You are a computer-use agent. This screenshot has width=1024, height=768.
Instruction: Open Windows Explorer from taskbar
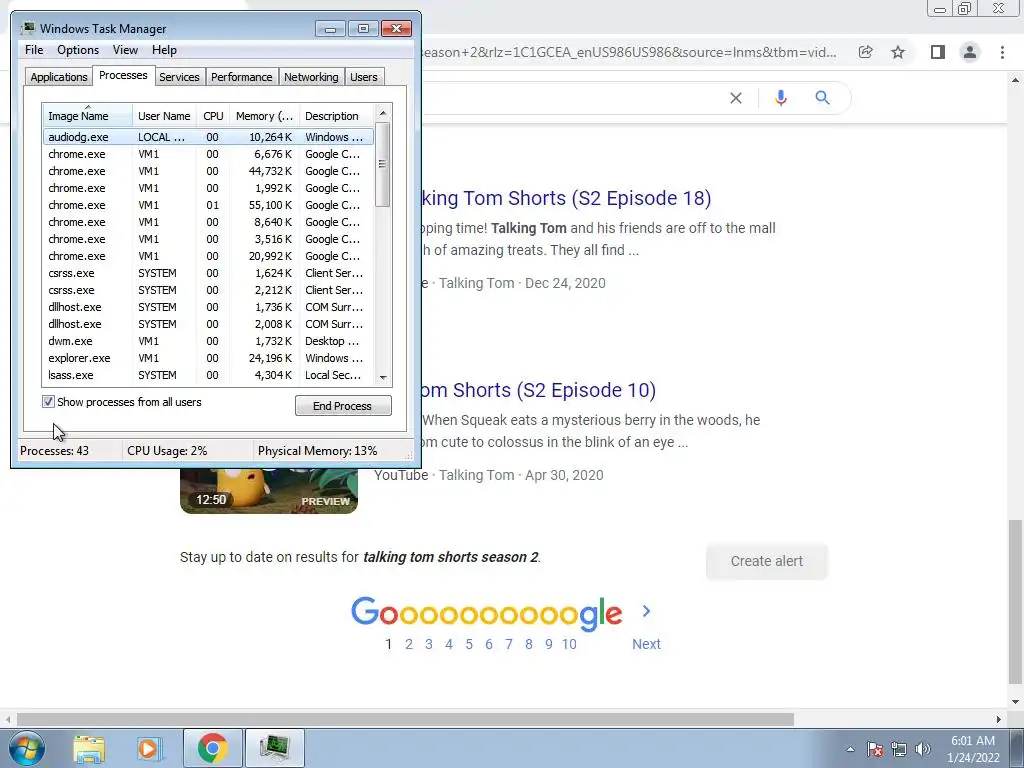coord(89,748)
